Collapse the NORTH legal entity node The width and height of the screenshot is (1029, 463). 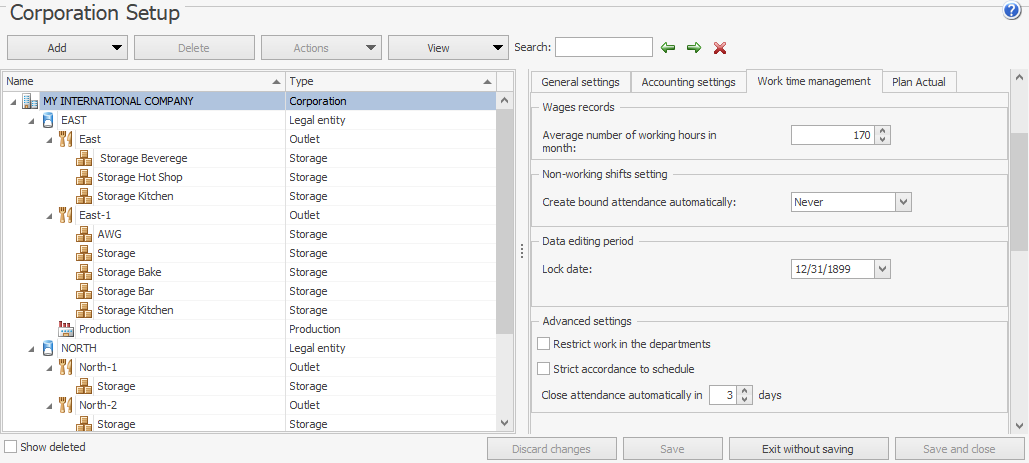coord(31,349)
